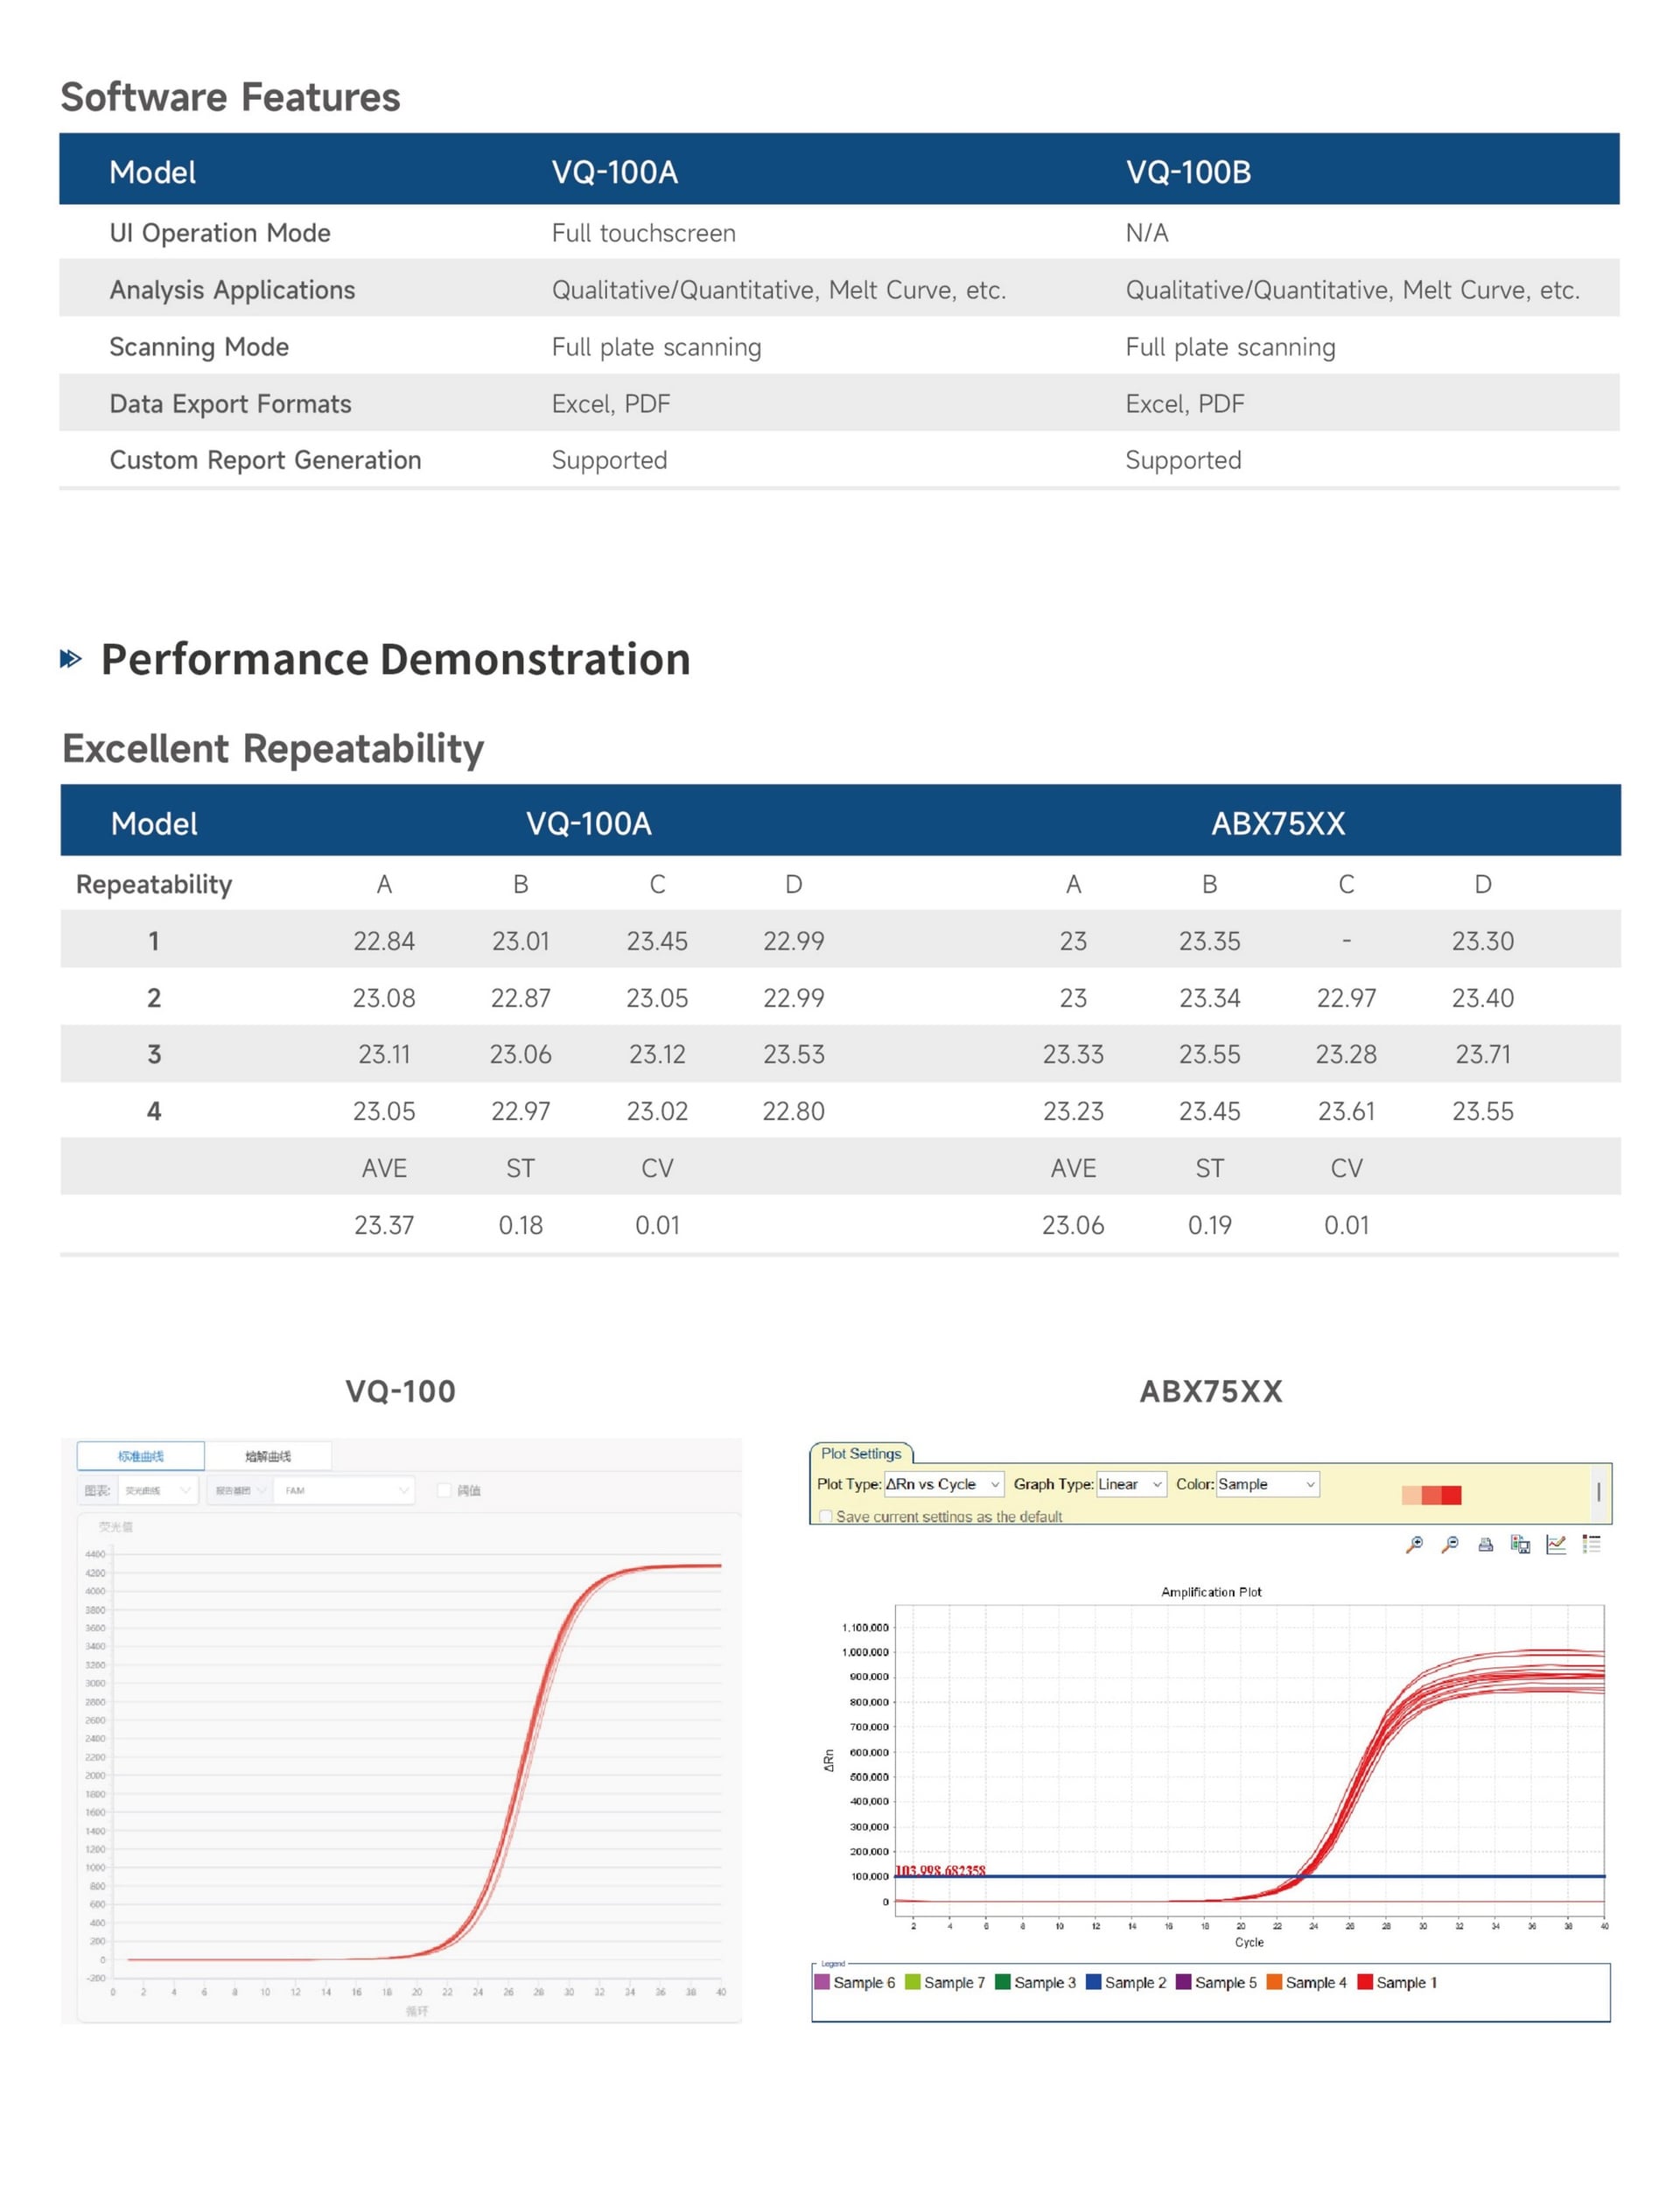Click the '23.30' ABX75XX cell

pos(1483,941)
